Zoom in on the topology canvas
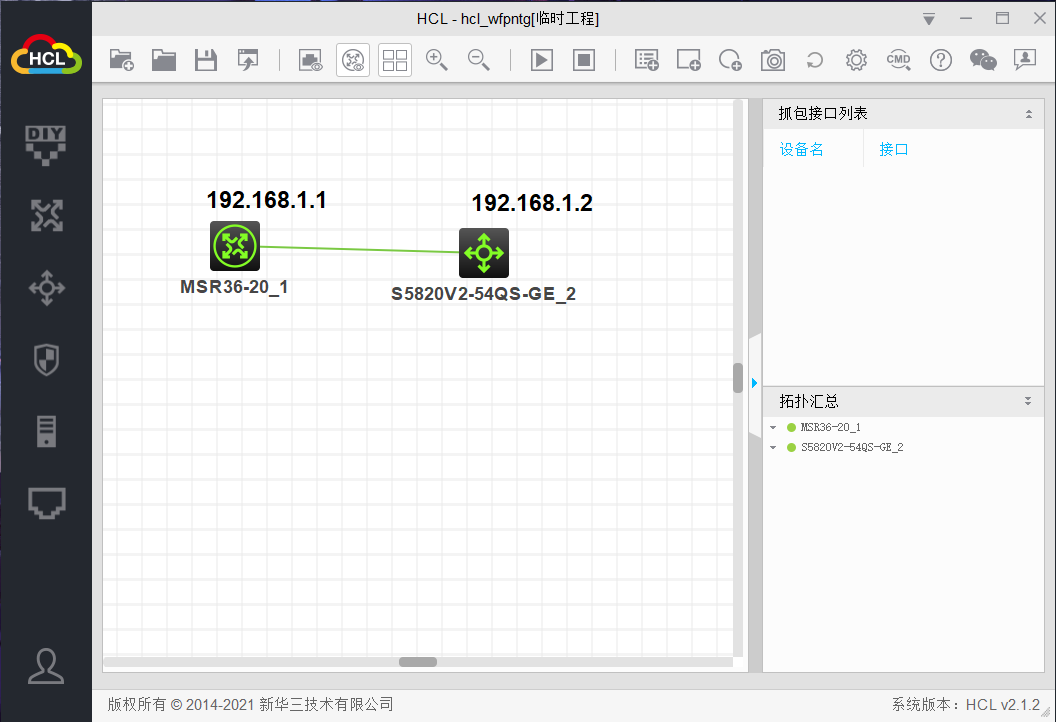 436,60
